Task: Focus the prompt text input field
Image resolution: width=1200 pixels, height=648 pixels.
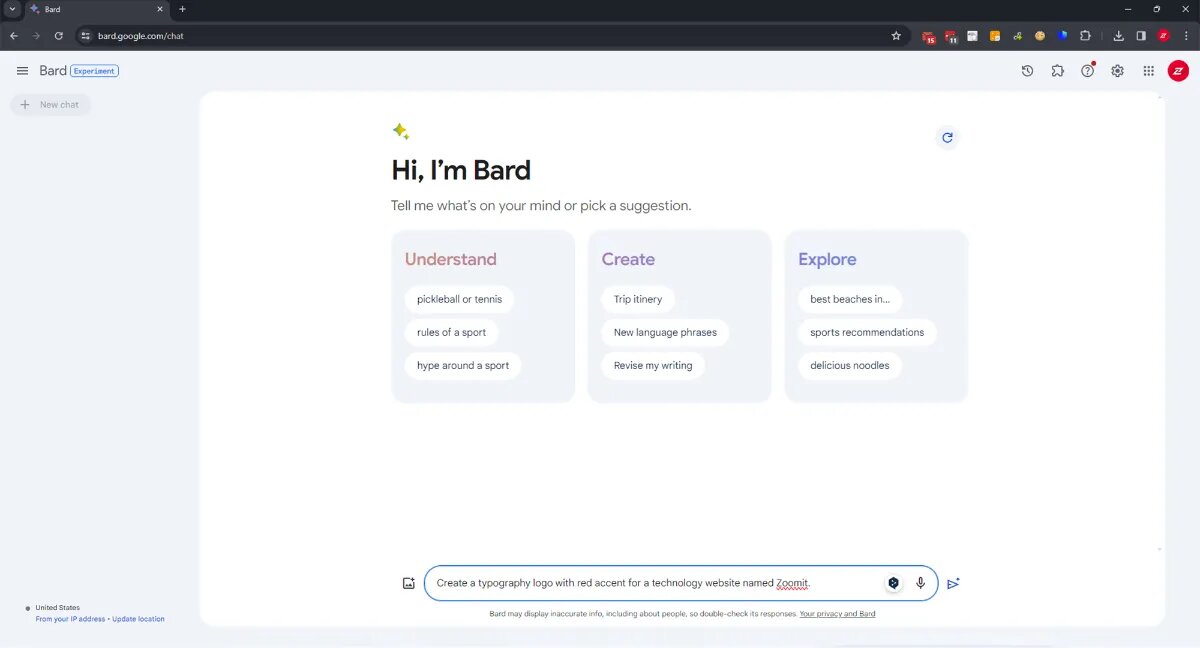Action: 650,583
